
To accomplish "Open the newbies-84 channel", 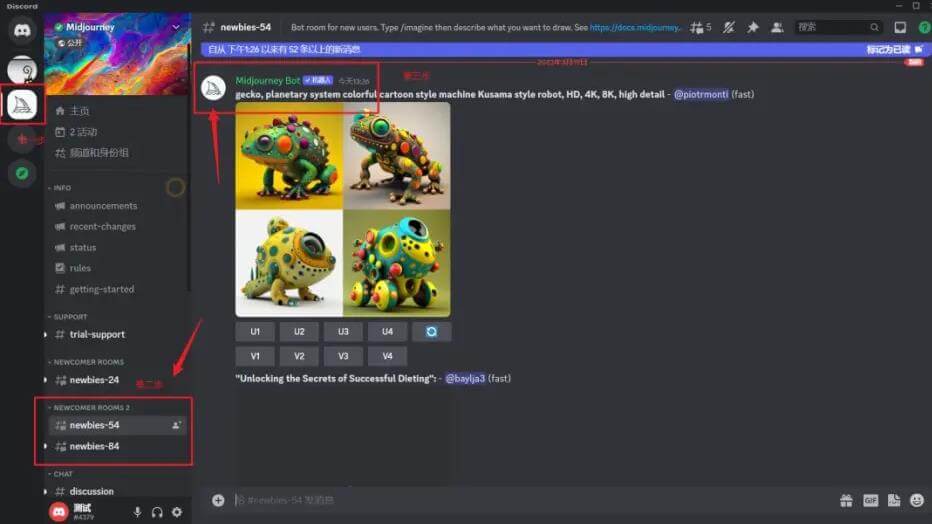I will [94, 446].
